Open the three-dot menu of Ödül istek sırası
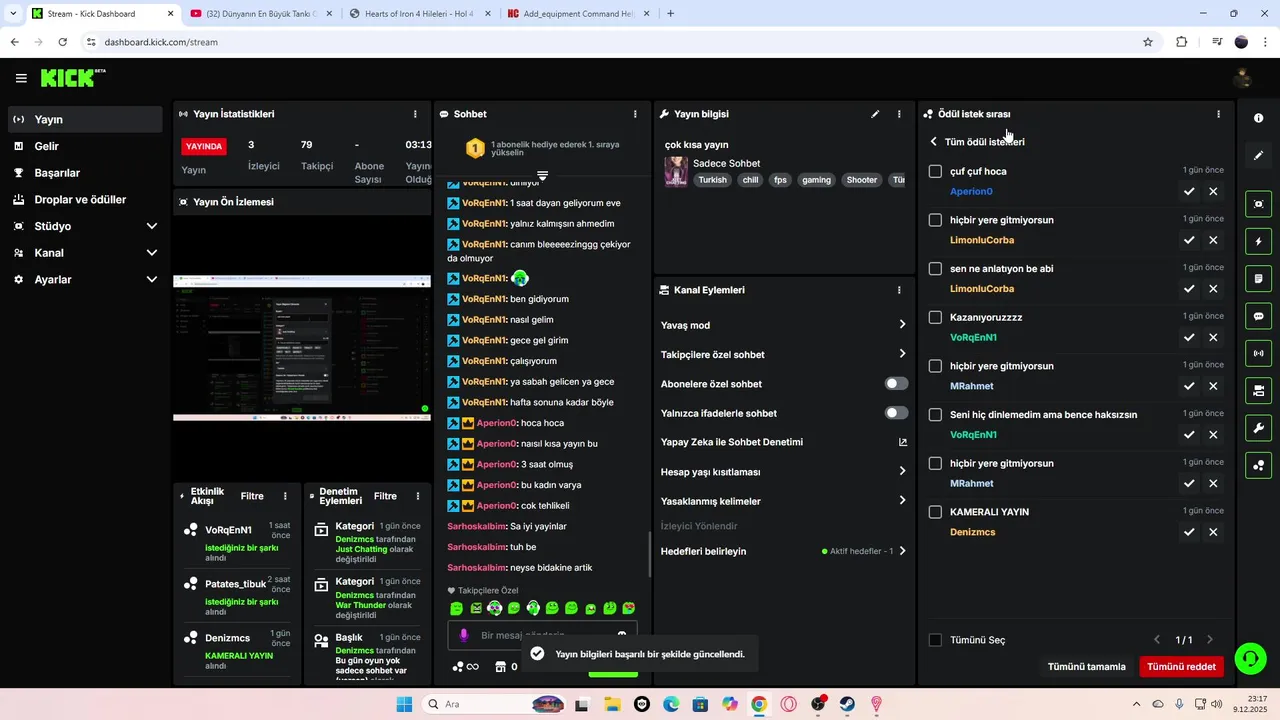1280x720 pixels. click(x=1218, y=114)
